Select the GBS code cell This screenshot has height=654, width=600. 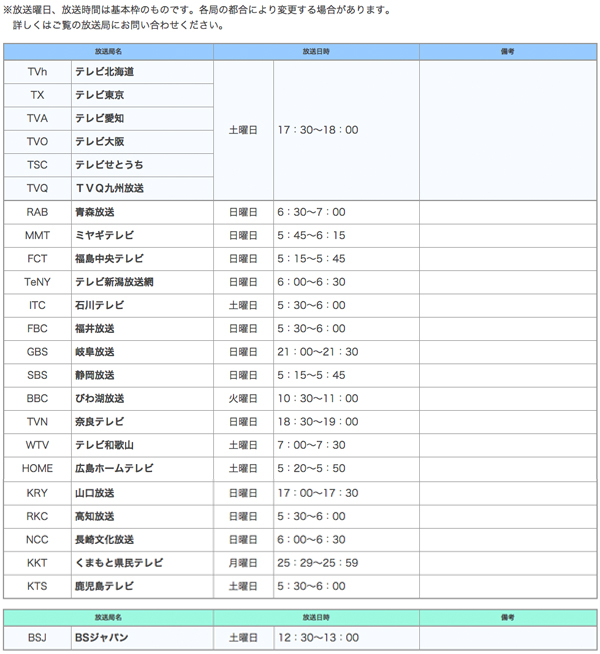(38, 352)
